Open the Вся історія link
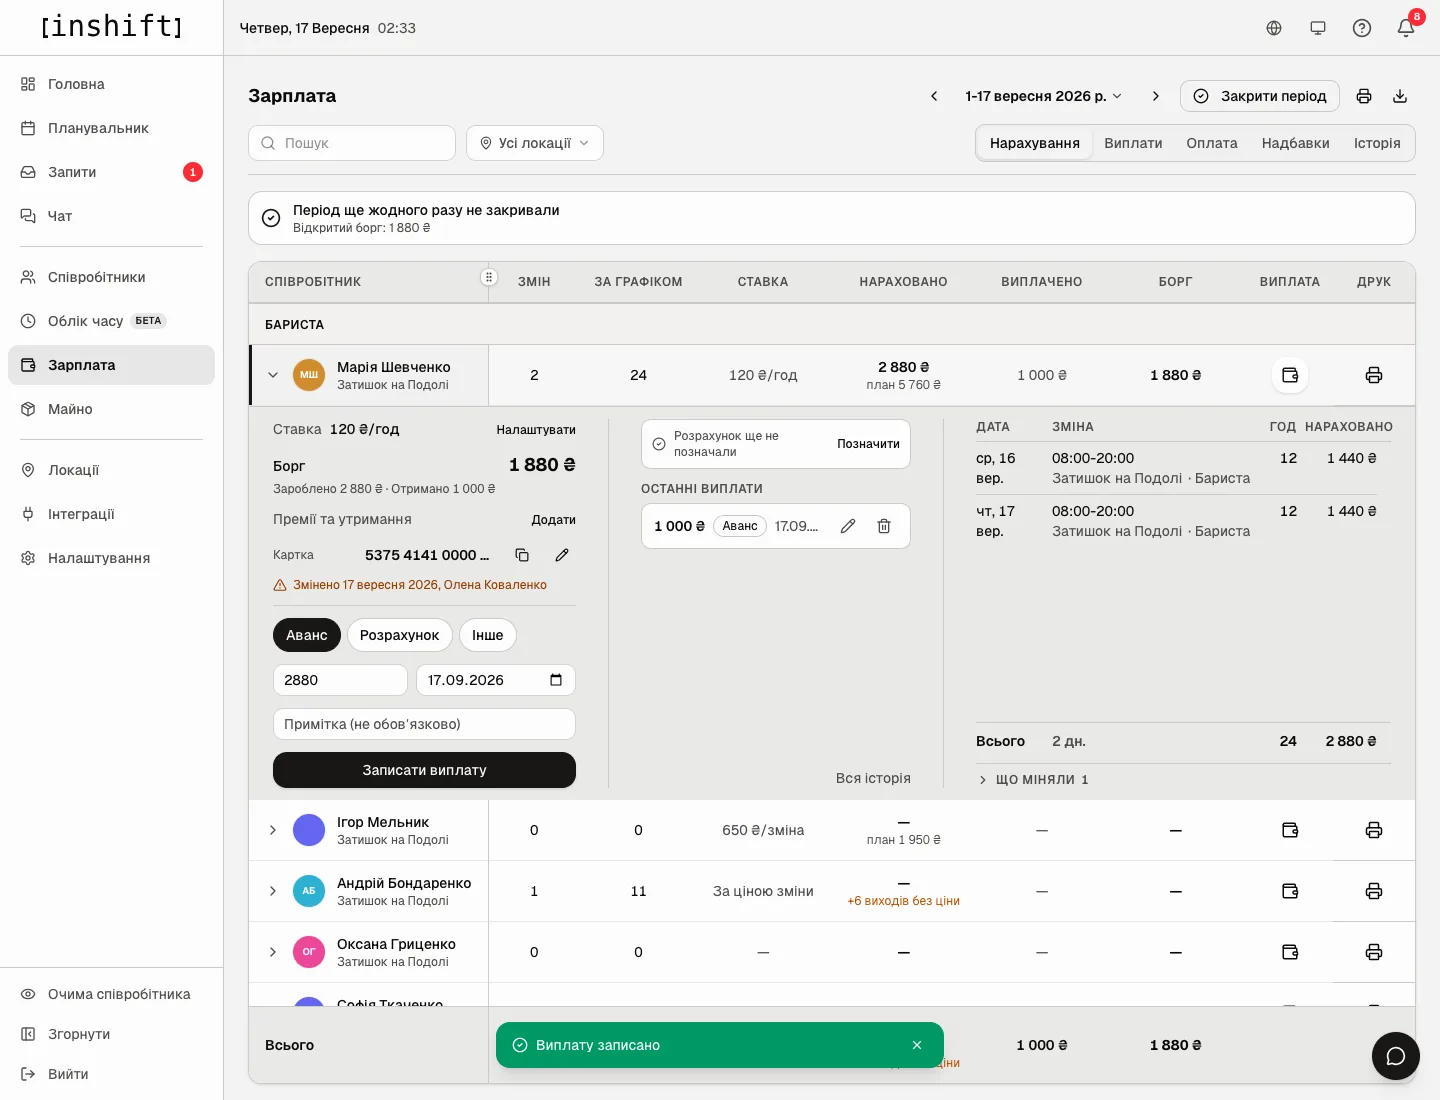1440x1100 pixels. 873,778
